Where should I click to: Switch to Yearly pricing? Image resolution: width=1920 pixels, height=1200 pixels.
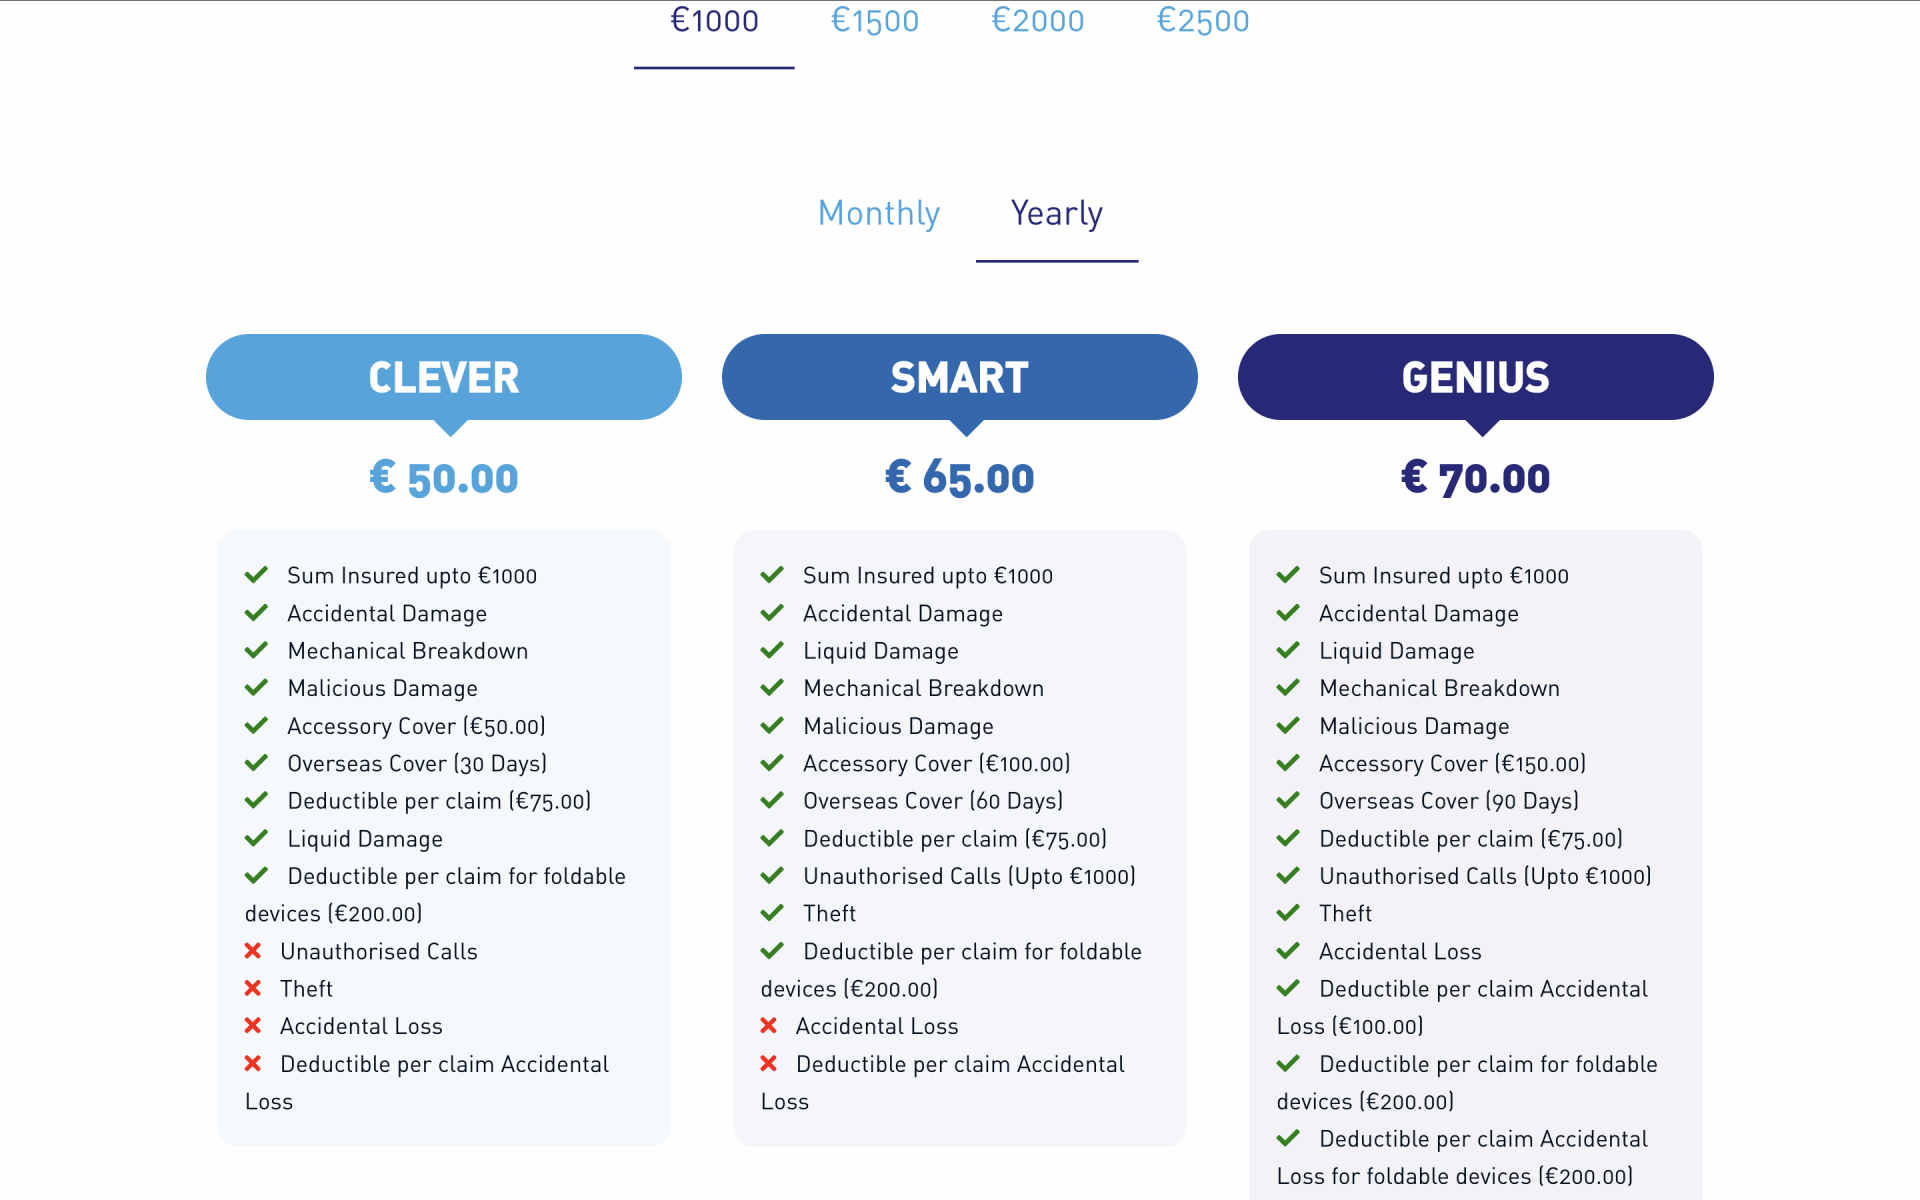tap(1057, 213)
